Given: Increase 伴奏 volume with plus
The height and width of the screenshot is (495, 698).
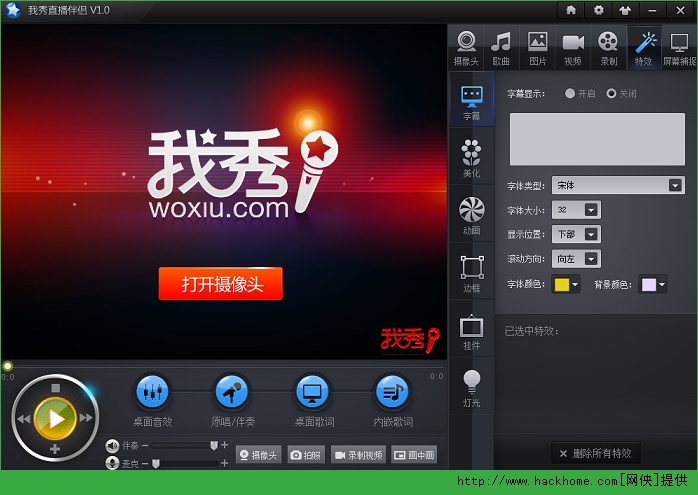Looking at the screenshot, I should click(225, 445).
